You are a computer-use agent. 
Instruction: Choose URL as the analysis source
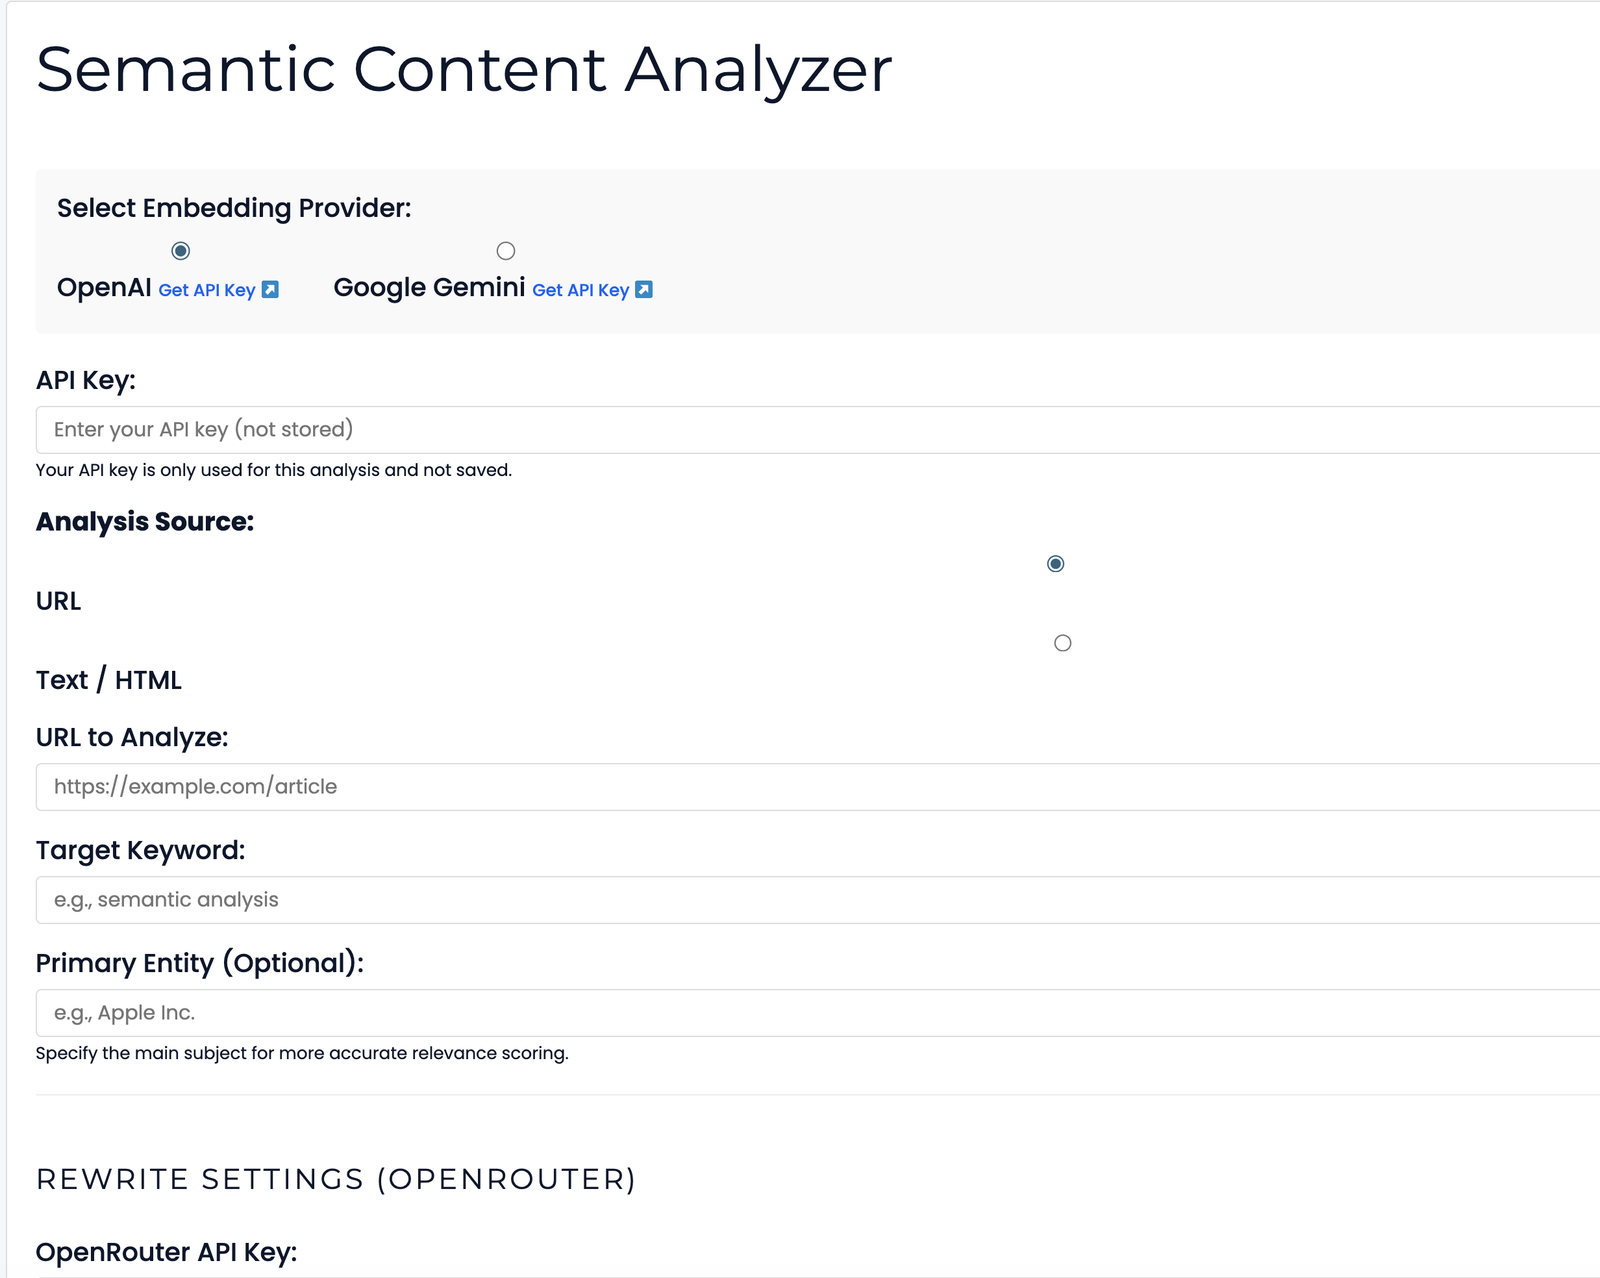coord(1056,564)
